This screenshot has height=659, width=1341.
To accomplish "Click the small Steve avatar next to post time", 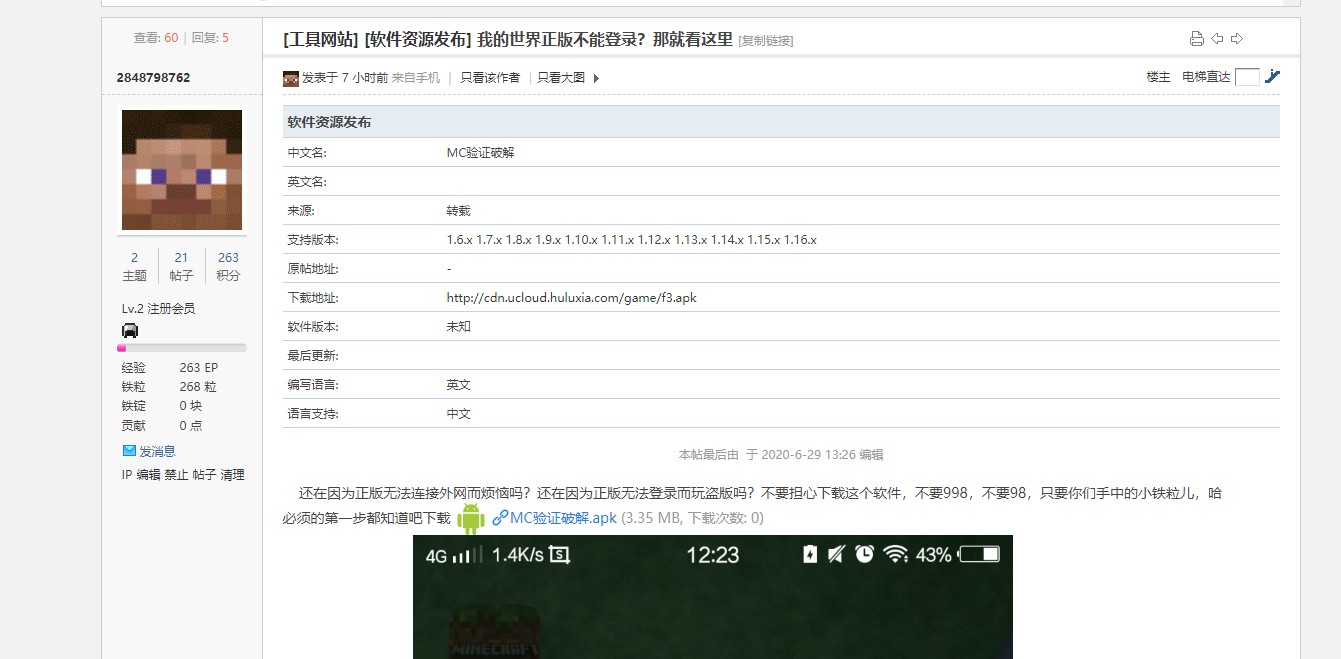I will 291,78.
